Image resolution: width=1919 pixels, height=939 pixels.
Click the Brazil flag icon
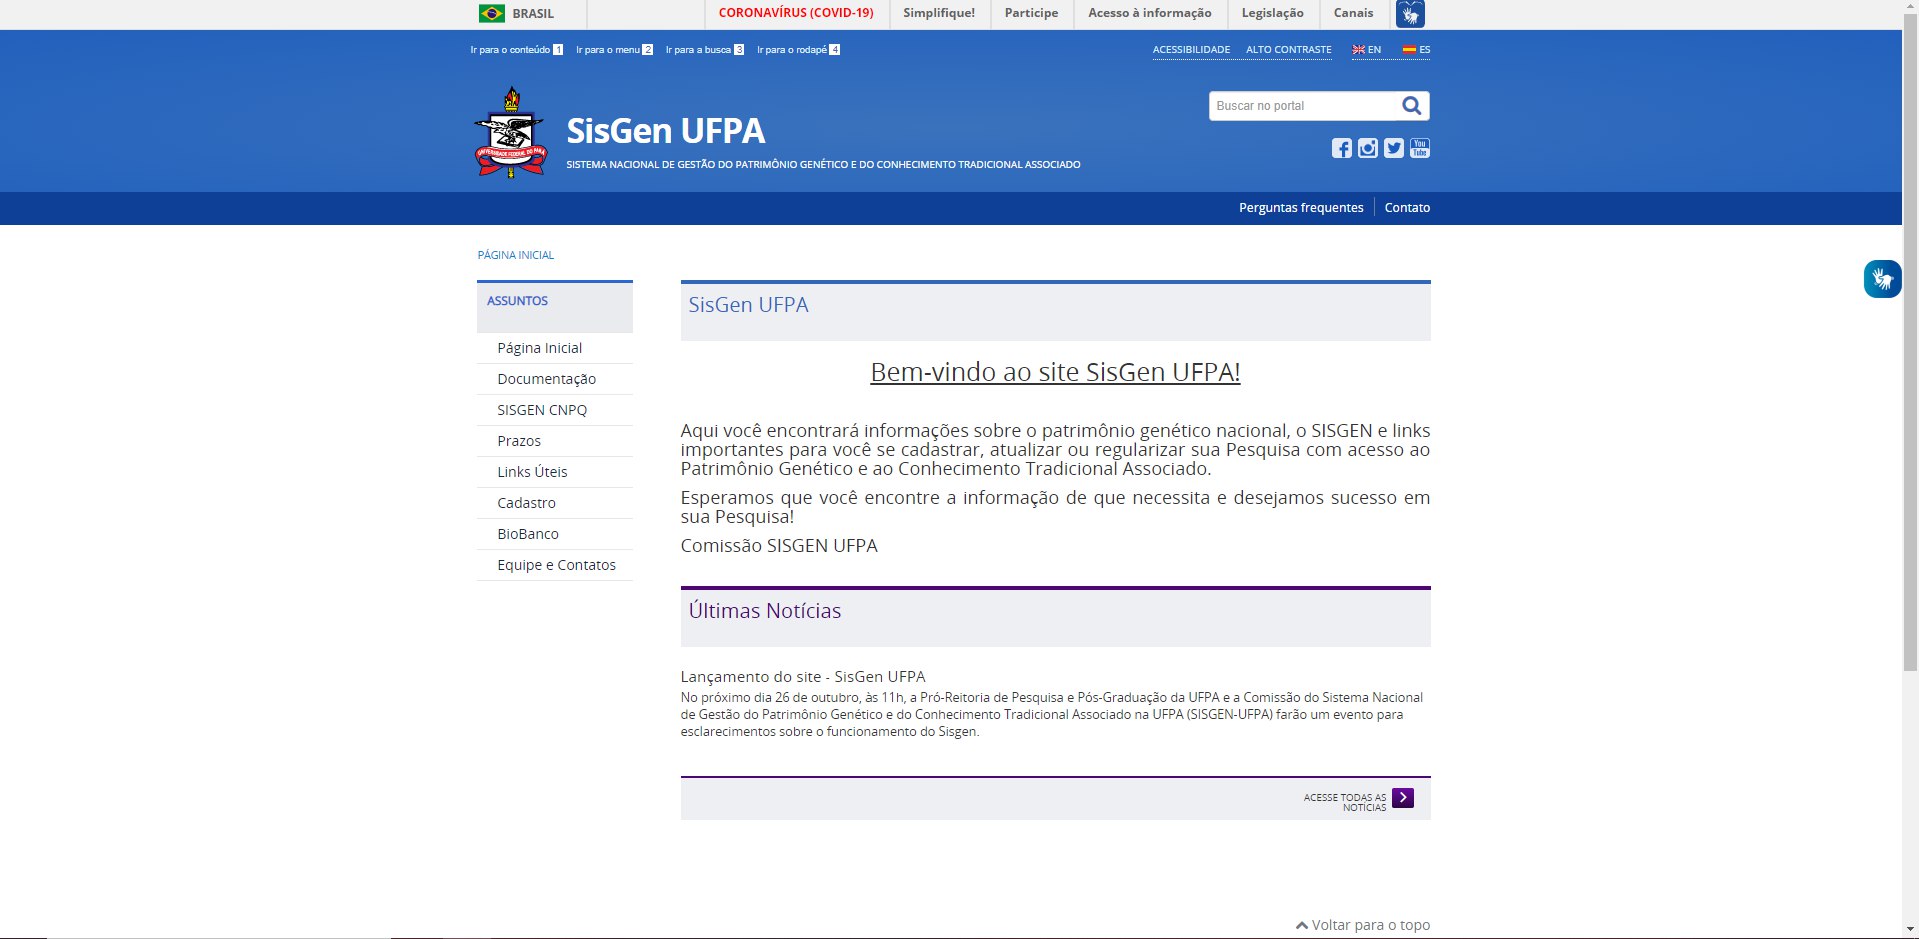click(x=491, y=13)
